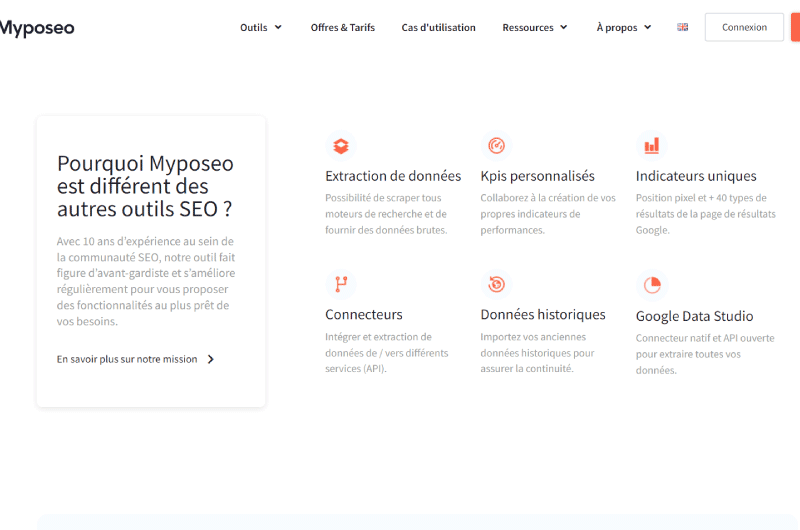Click the Connecteurs branch icon
Viewport: 800px width, 530px height.
[341, 284]
